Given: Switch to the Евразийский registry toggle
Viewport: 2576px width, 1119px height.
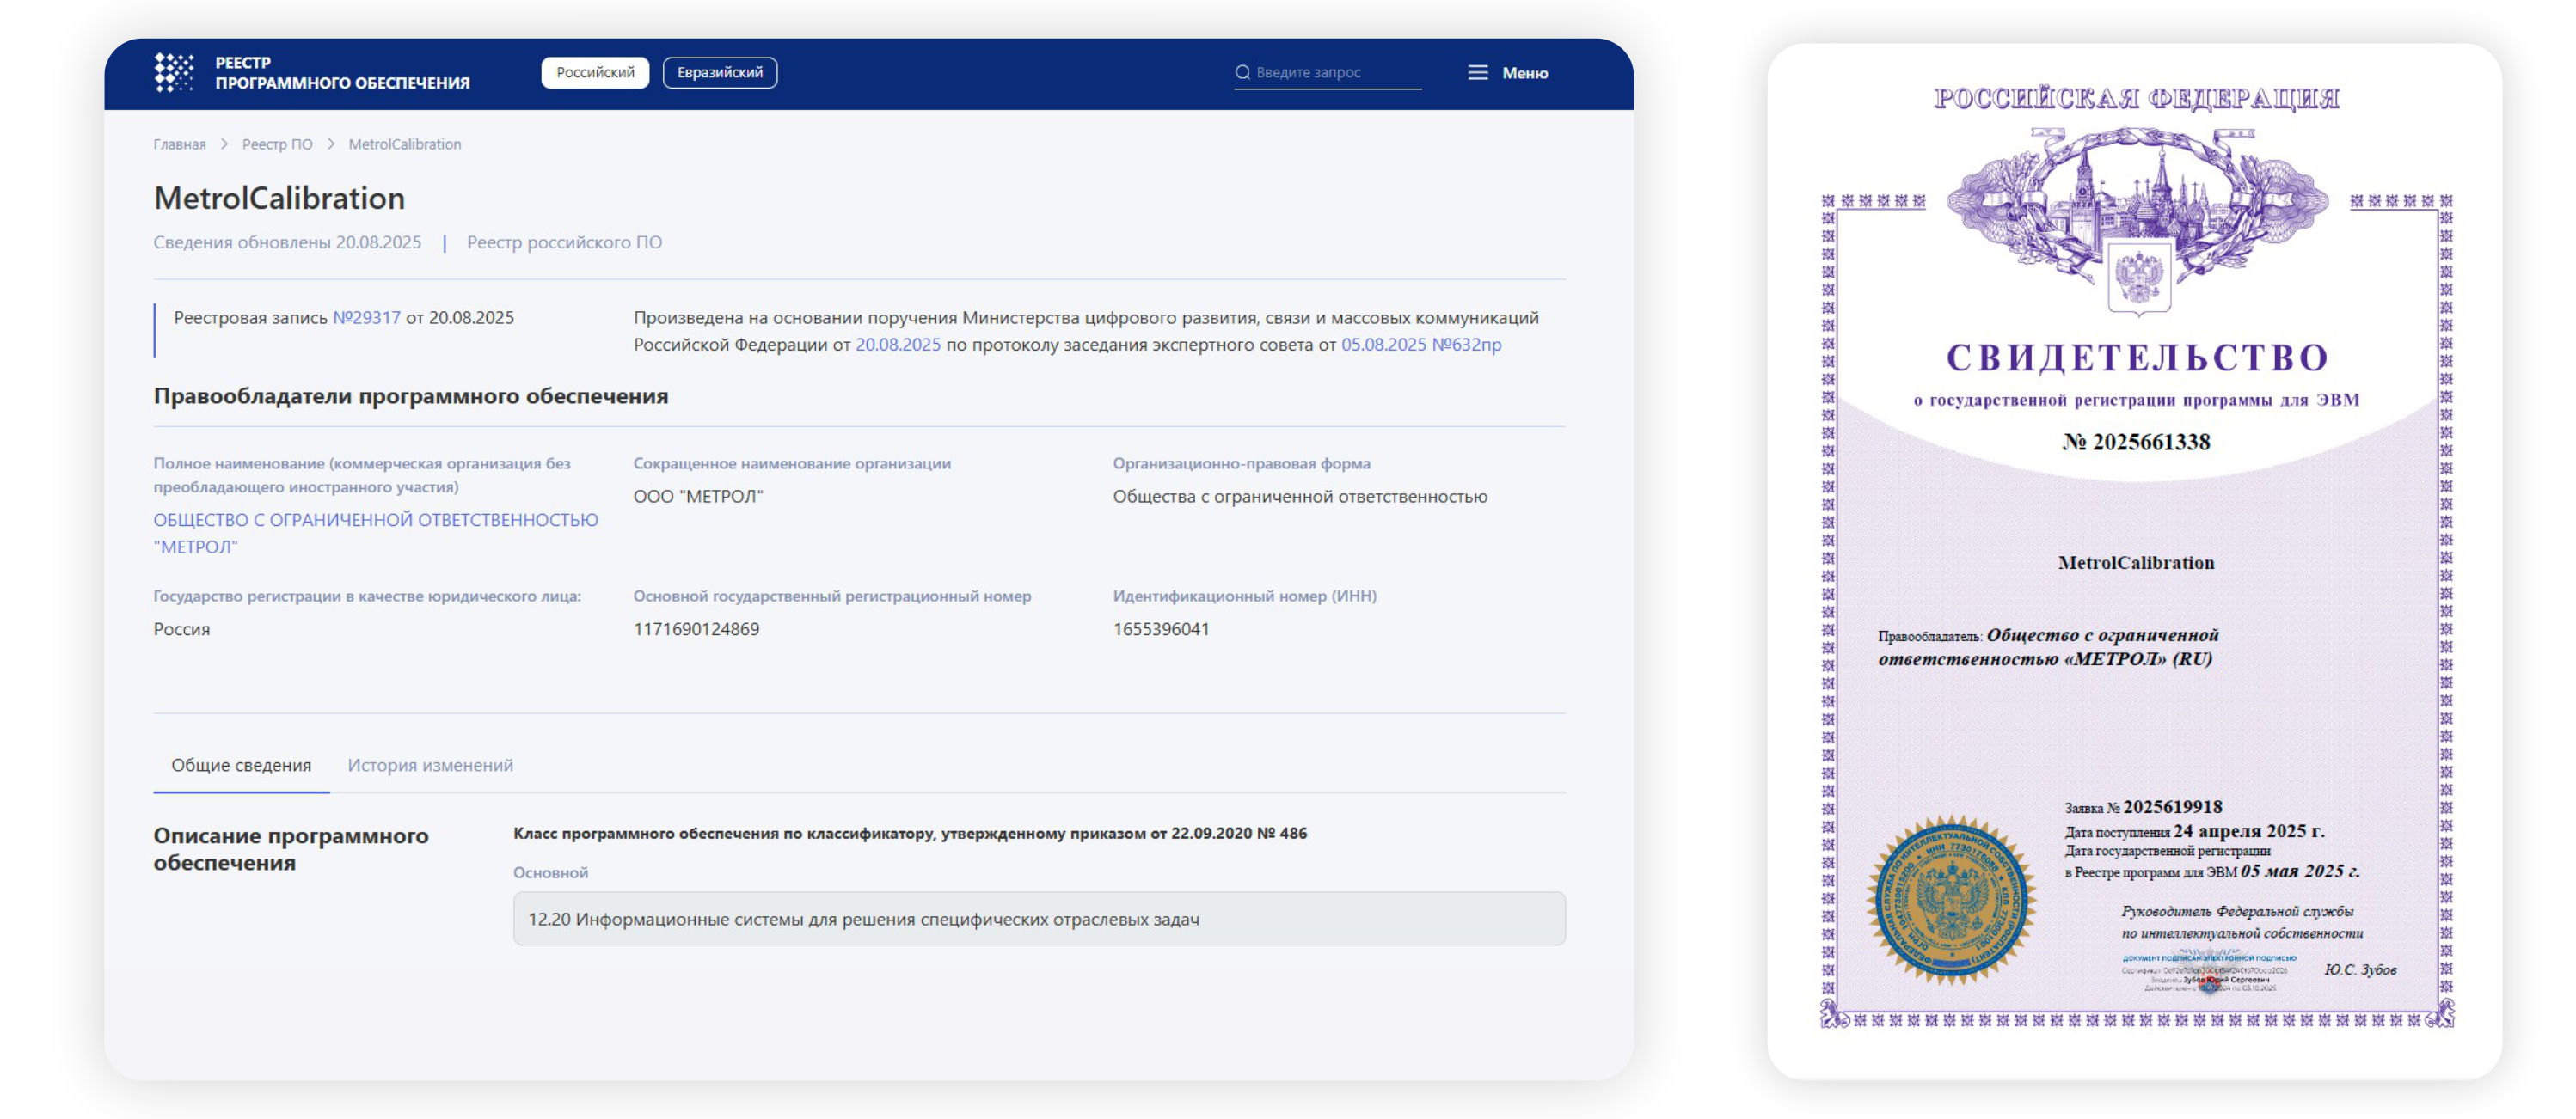Looking at the screenshot, I should tap(720, 72).
